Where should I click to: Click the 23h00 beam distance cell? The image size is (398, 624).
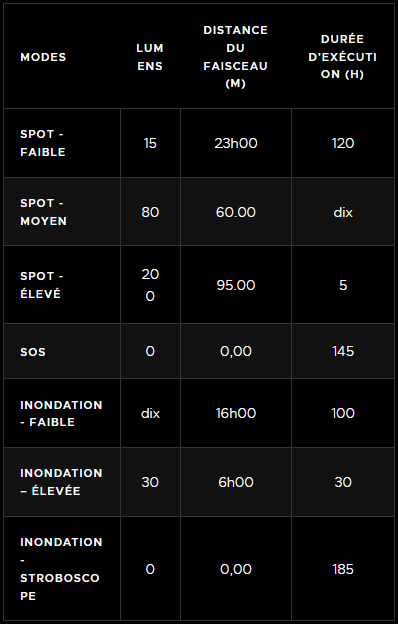pos(236,143)
